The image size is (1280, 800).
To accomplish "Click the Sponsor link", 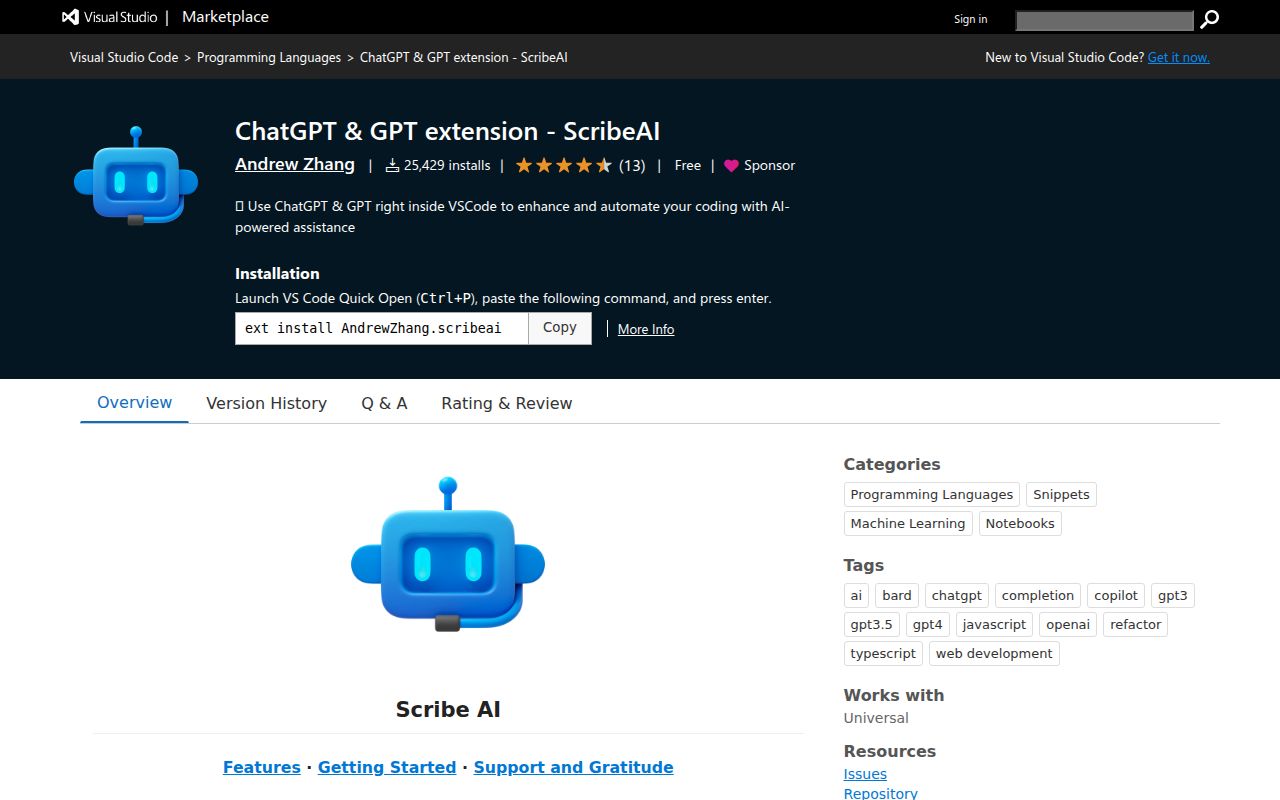I will pyautogui.click(x=769, y=166).
